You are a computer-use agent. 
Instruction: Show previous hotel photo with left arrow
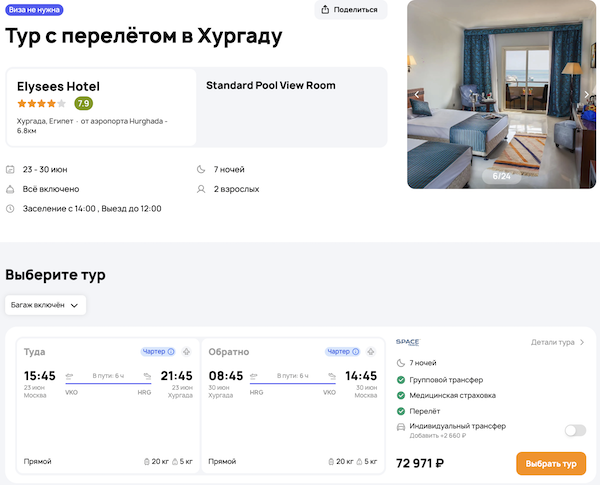pyautogui.click(x=418, y=95)
